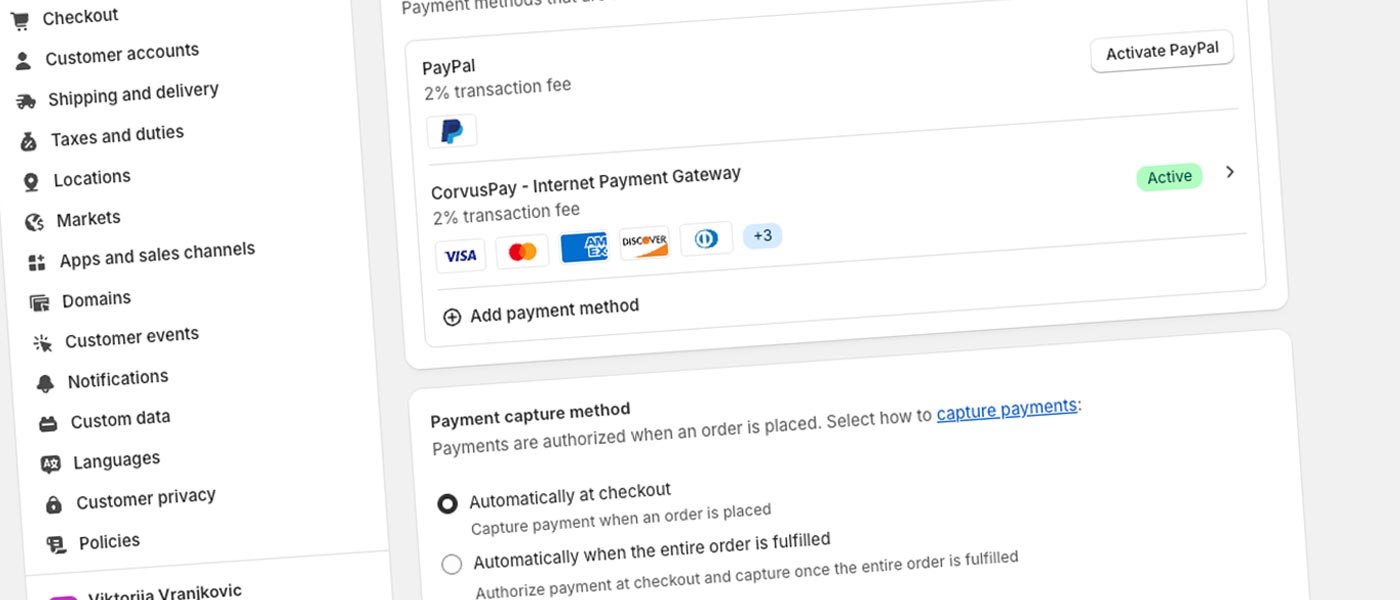The height and width of the screenshot is (600, 1400).
Task: Show the +3 additional payment card types
Action: [x=763, y=236]
